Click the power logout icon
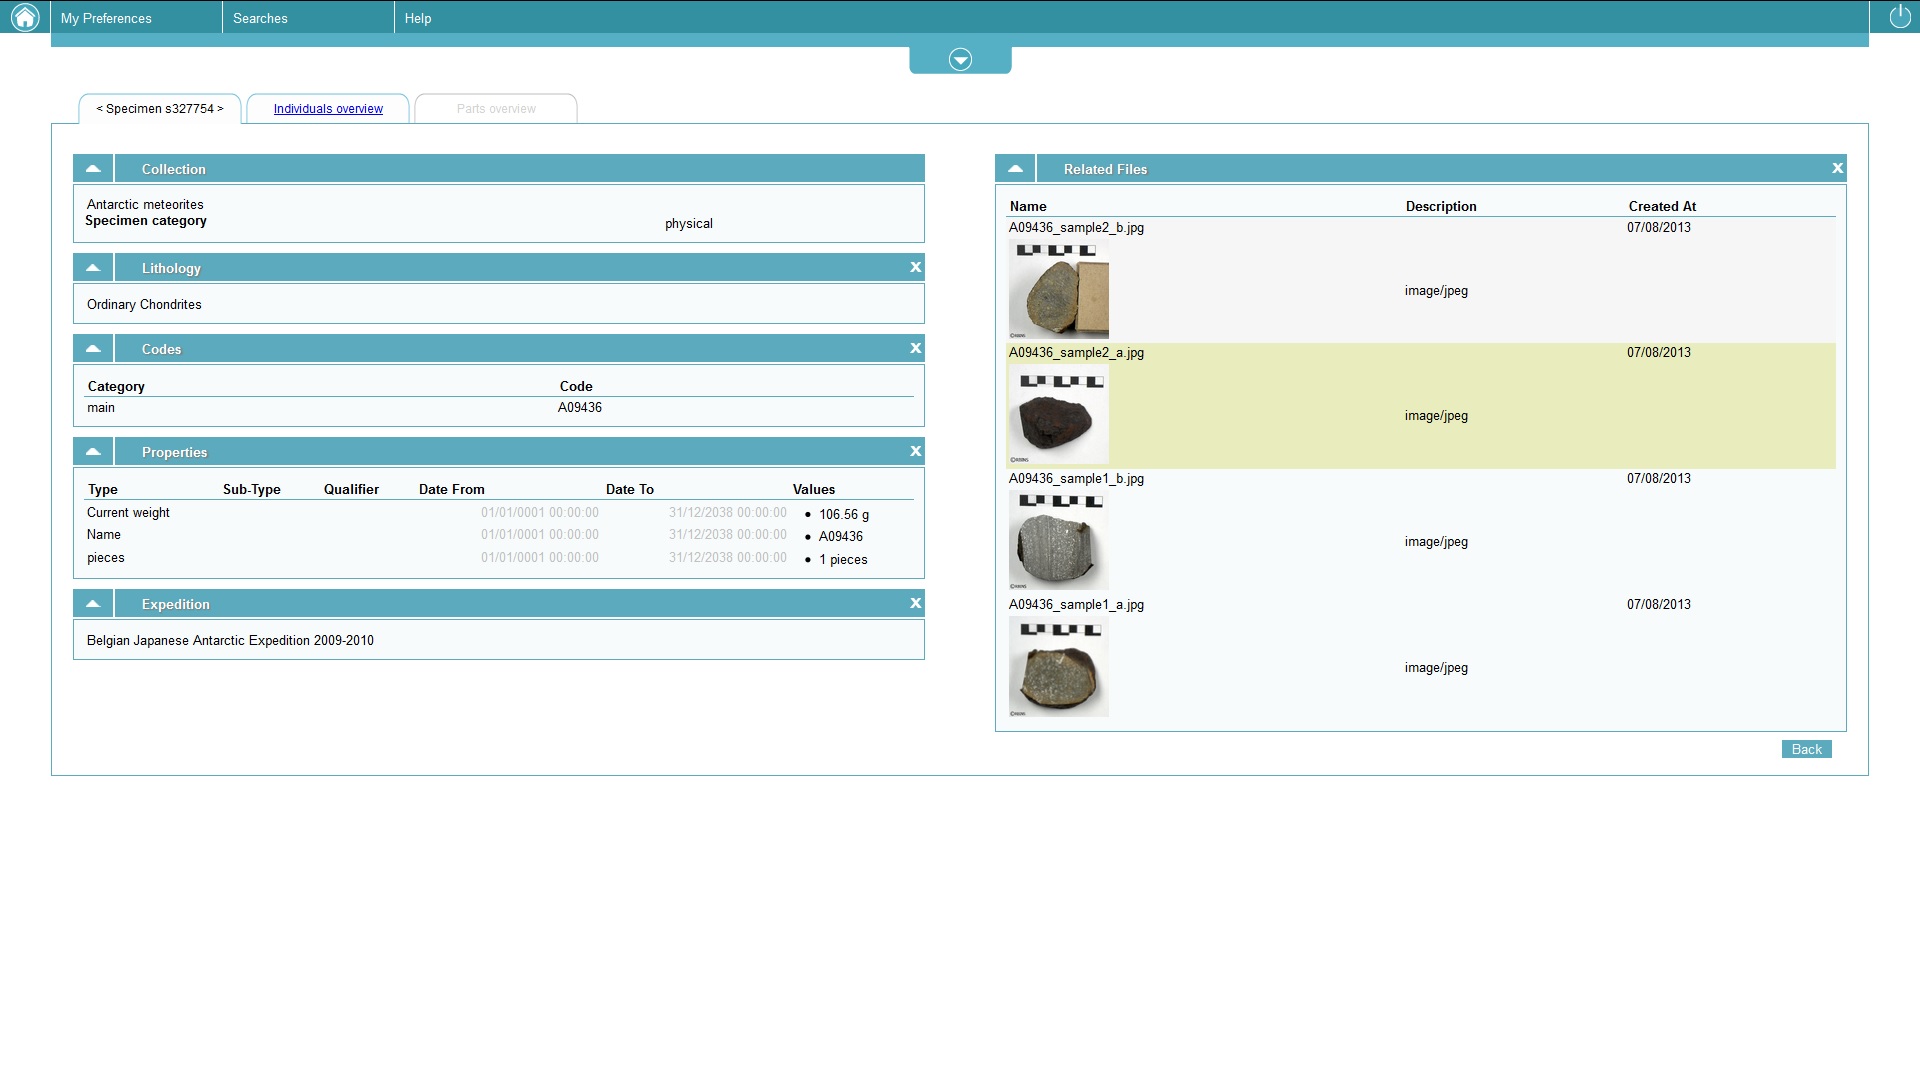 pyautogui.click(x=1899, y=17)
